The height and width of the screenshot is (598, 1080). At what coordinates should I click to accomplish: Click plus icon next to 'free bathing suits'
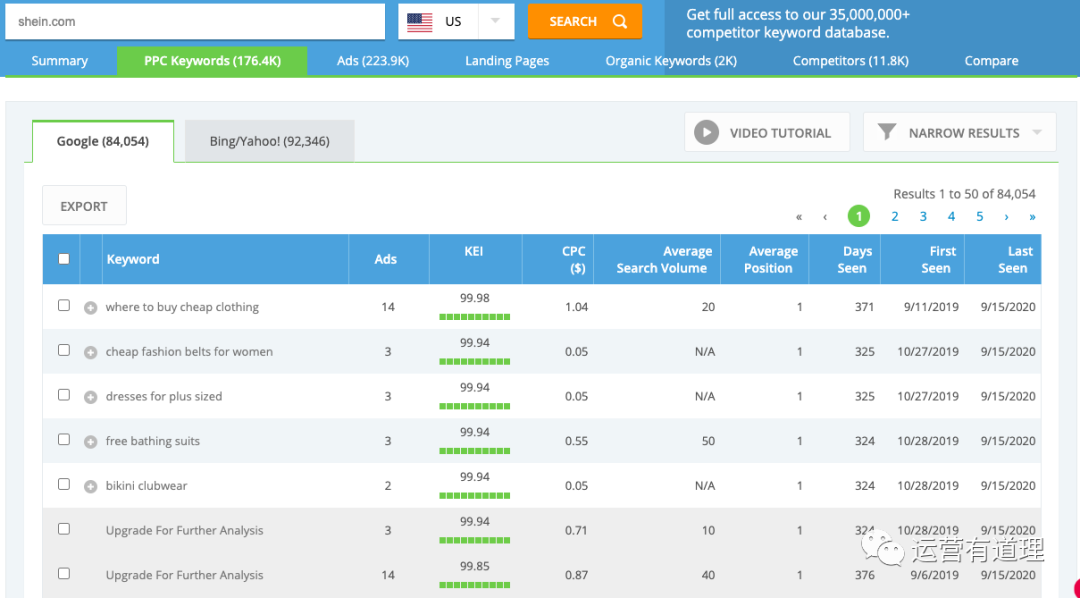[x=91, y=442]
